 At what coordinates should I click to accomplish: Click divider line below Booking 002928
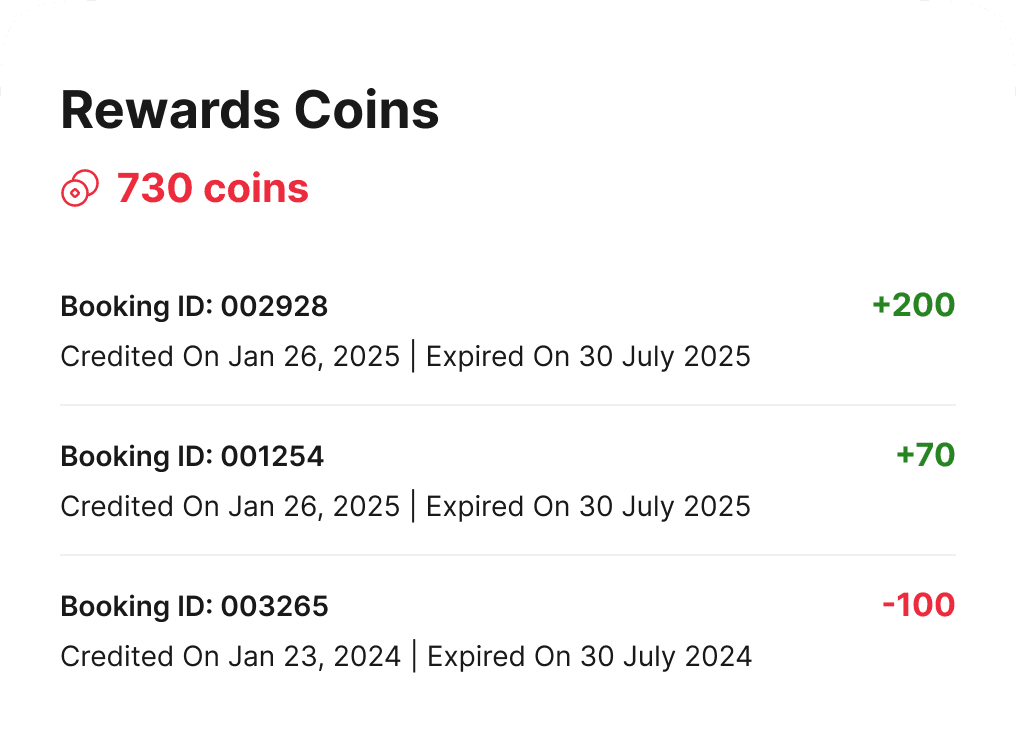coord(508,405)
